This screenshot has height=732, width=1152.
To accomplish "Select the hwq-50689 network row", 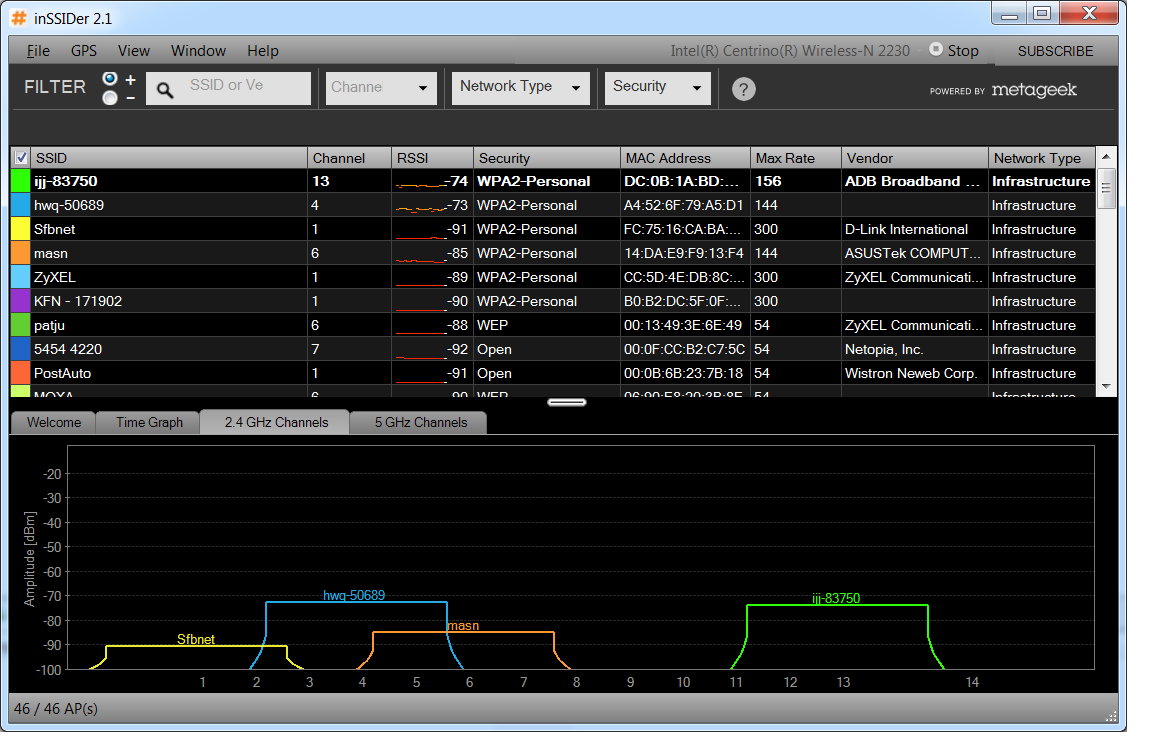I will [553, 205].
